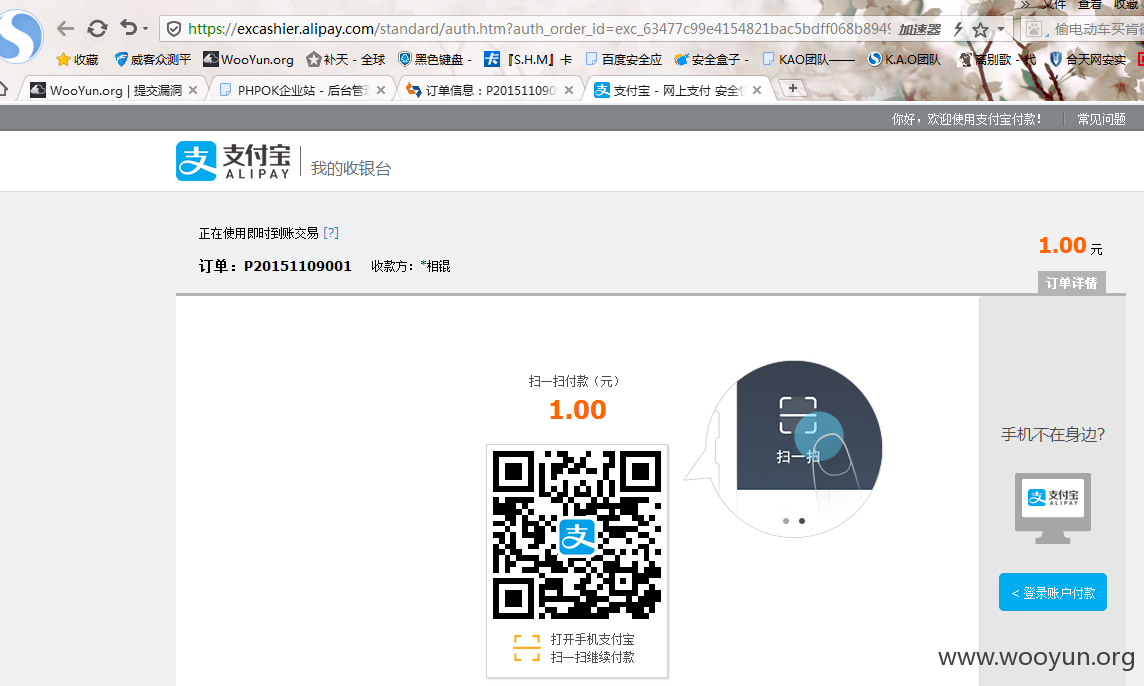Screen dimensions: 1144x686
Task: Open the 安全盒子 bookmark
Action: [x=711, y=59]
